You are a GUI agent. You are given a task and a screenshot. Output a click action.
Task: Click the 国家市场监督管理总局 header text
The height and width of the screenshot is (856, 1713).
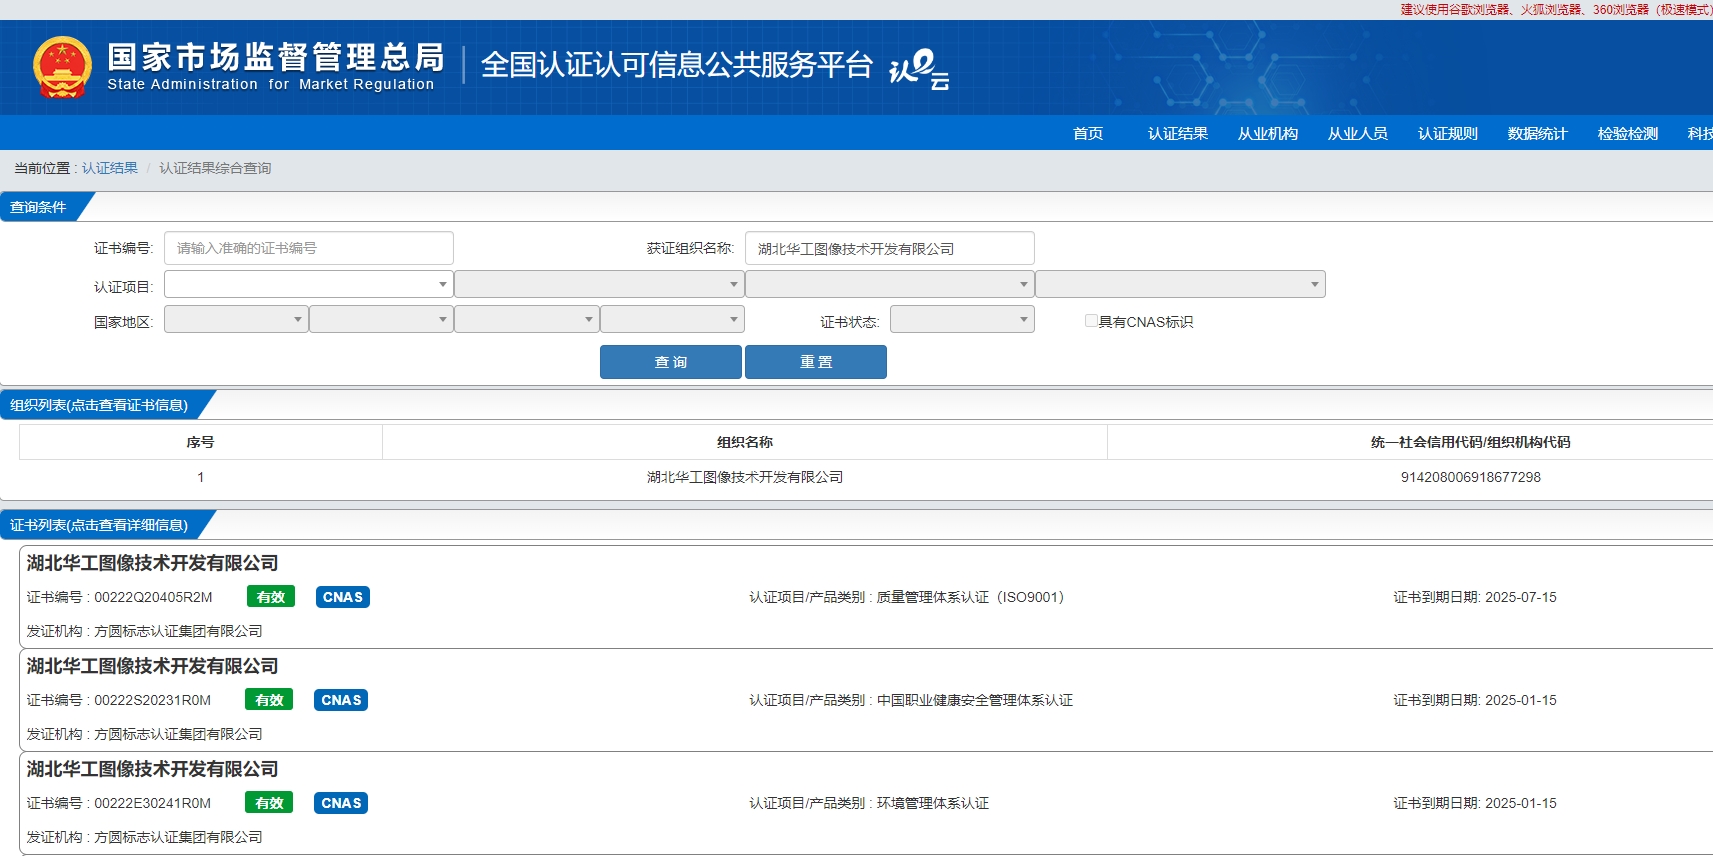[x=276, y=57]
